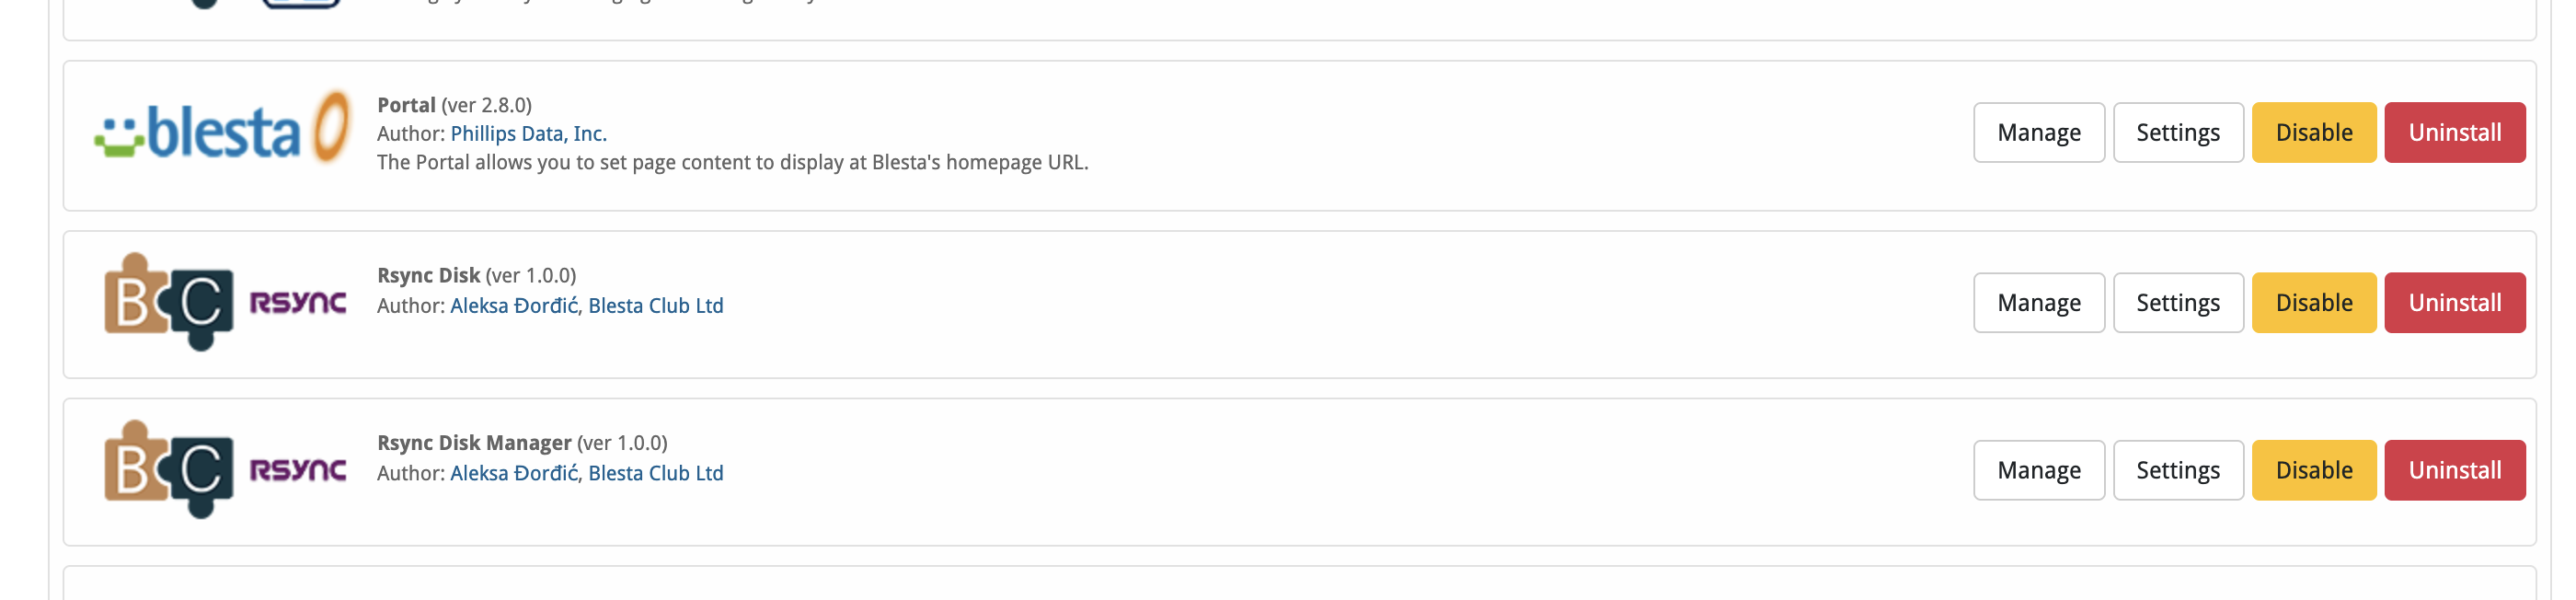Image resolution: width=2576 pixels, height=600 pixels.
Task: Open Manage for the Portal plugin
Action: coord(2038,132)
